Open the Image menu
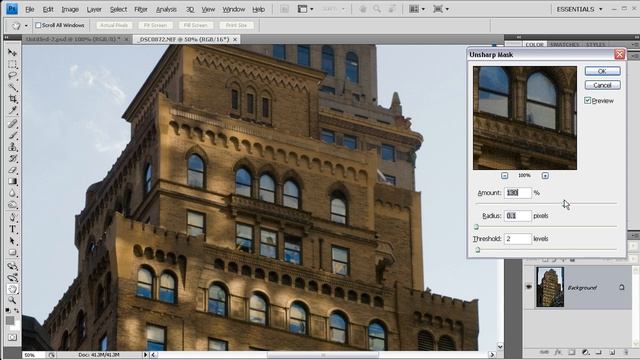This screenshot has height=360, width=640. pos(70,9)
